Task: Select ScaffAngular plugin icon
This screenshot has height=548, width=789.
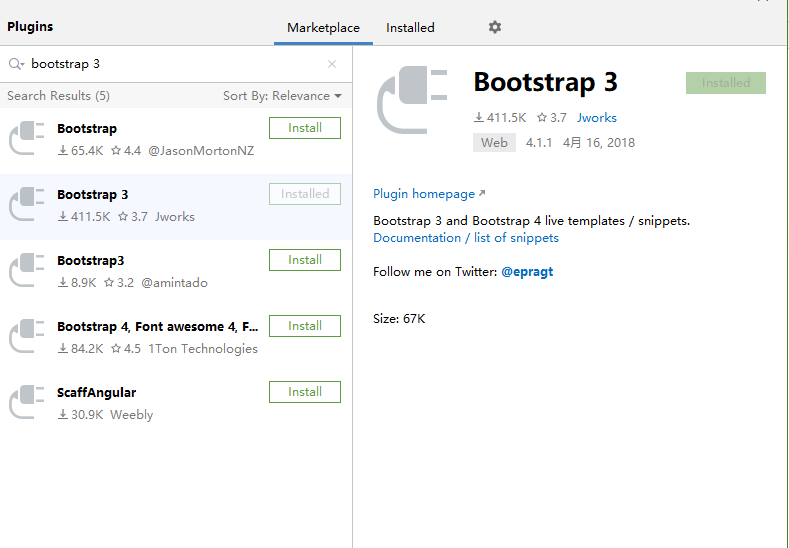Action: click(x=27, y=402)
